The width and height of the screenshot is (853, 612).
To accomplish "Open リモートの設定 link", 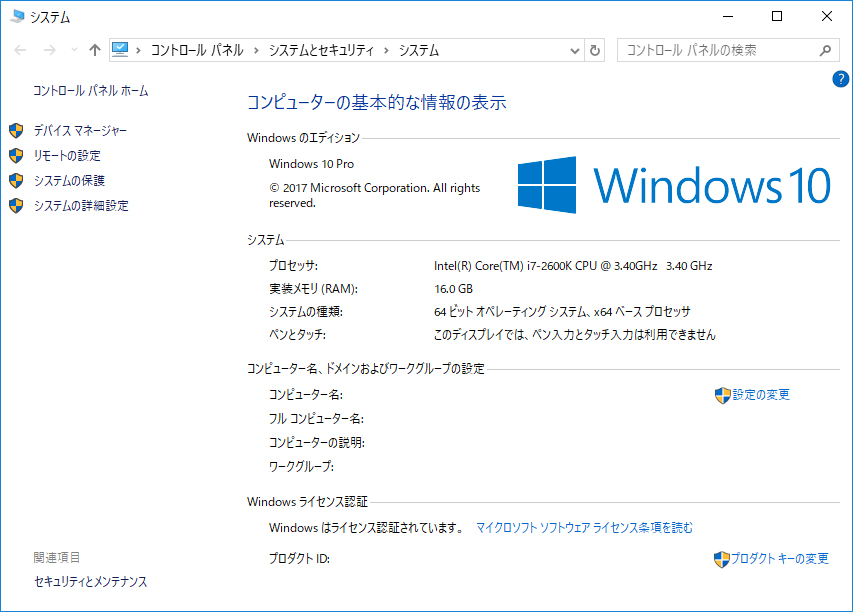I will pos(67,156).
